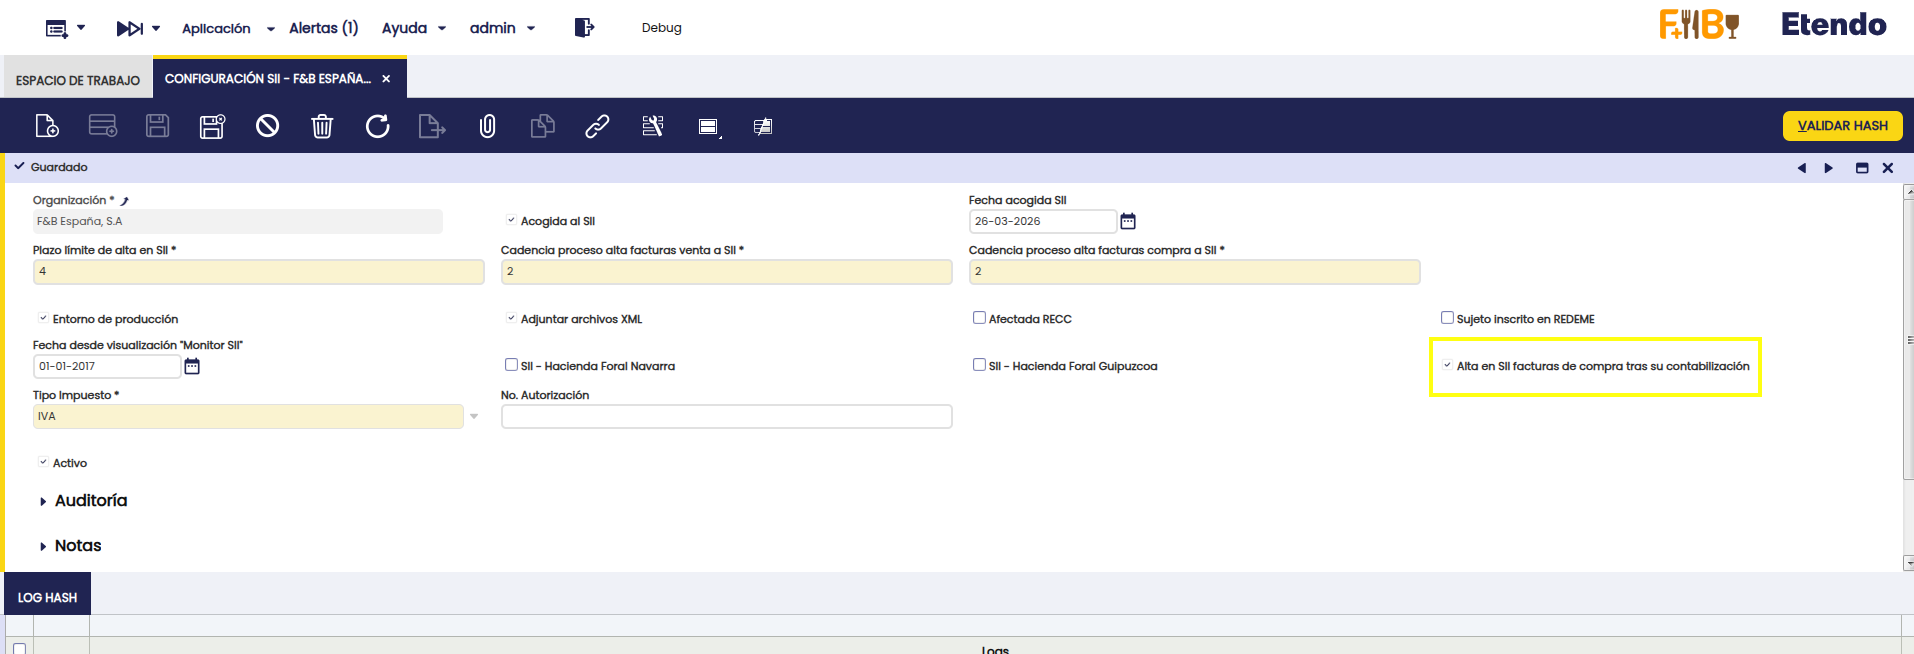This screenshot has width=1914, height=654.
Task: Click the No. Autorización input field
Action: 726,417
